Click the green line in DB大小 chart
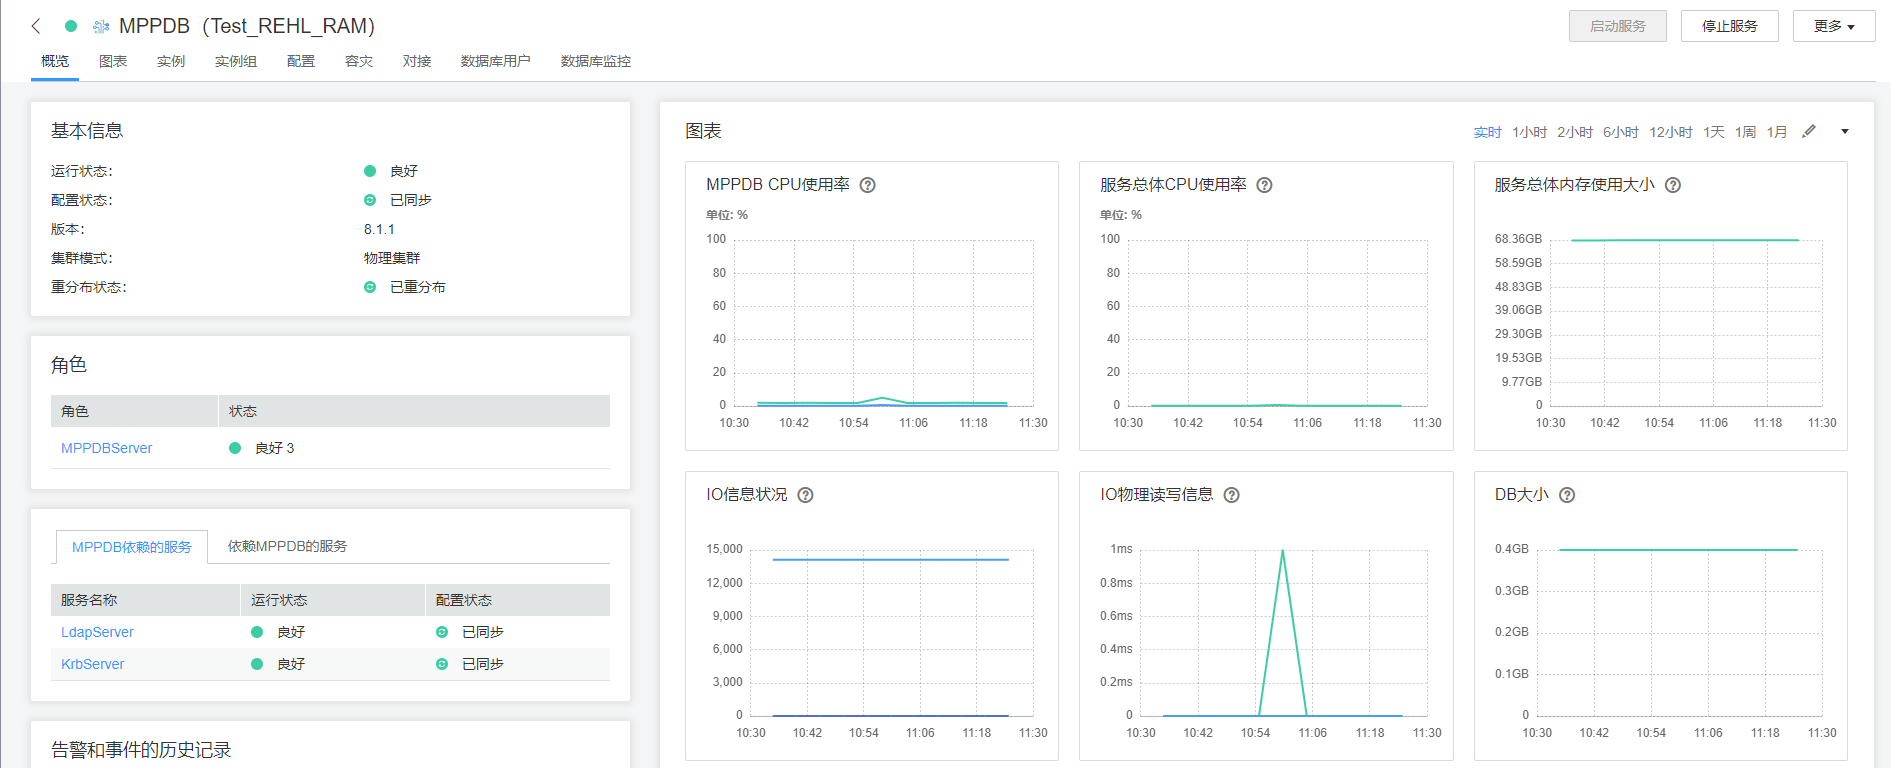The image size is (1891, 768). [1678, 550]
